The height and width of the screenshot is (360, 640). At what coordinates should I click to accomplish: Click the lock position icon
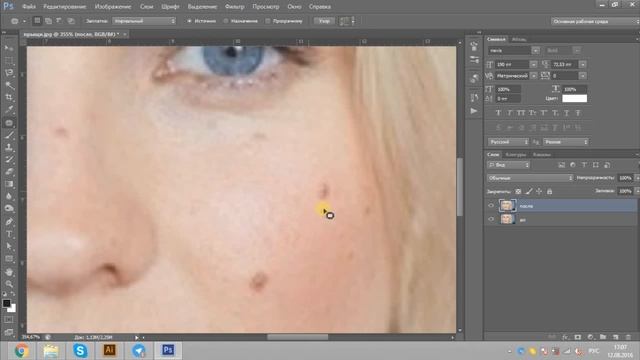539,191
